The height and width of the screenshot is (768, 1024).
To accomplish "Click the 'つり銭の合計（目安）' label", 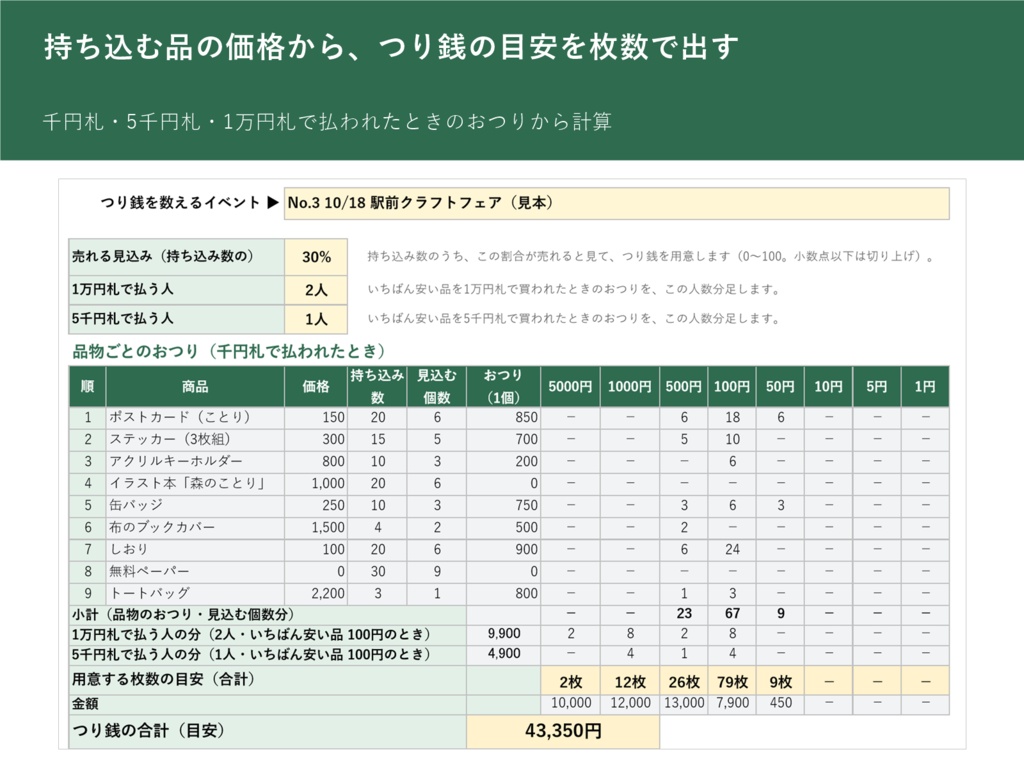I will (267, 731).
